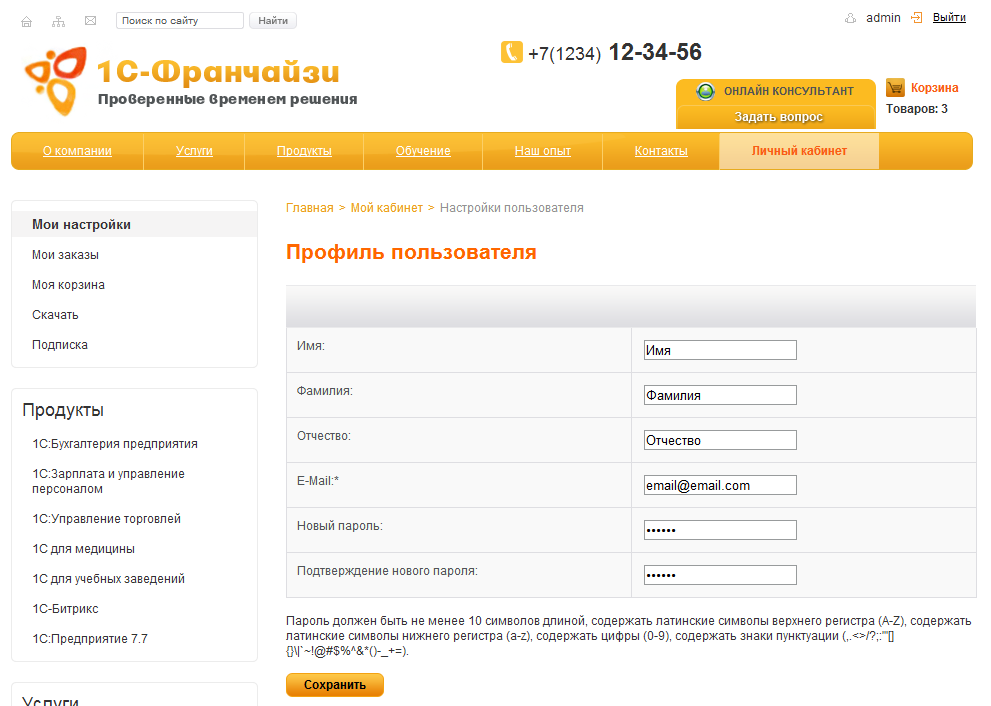Click the Найти search button
Viewport: 991px width, 706px height.
pyautogui.click(x=272, y=21)
